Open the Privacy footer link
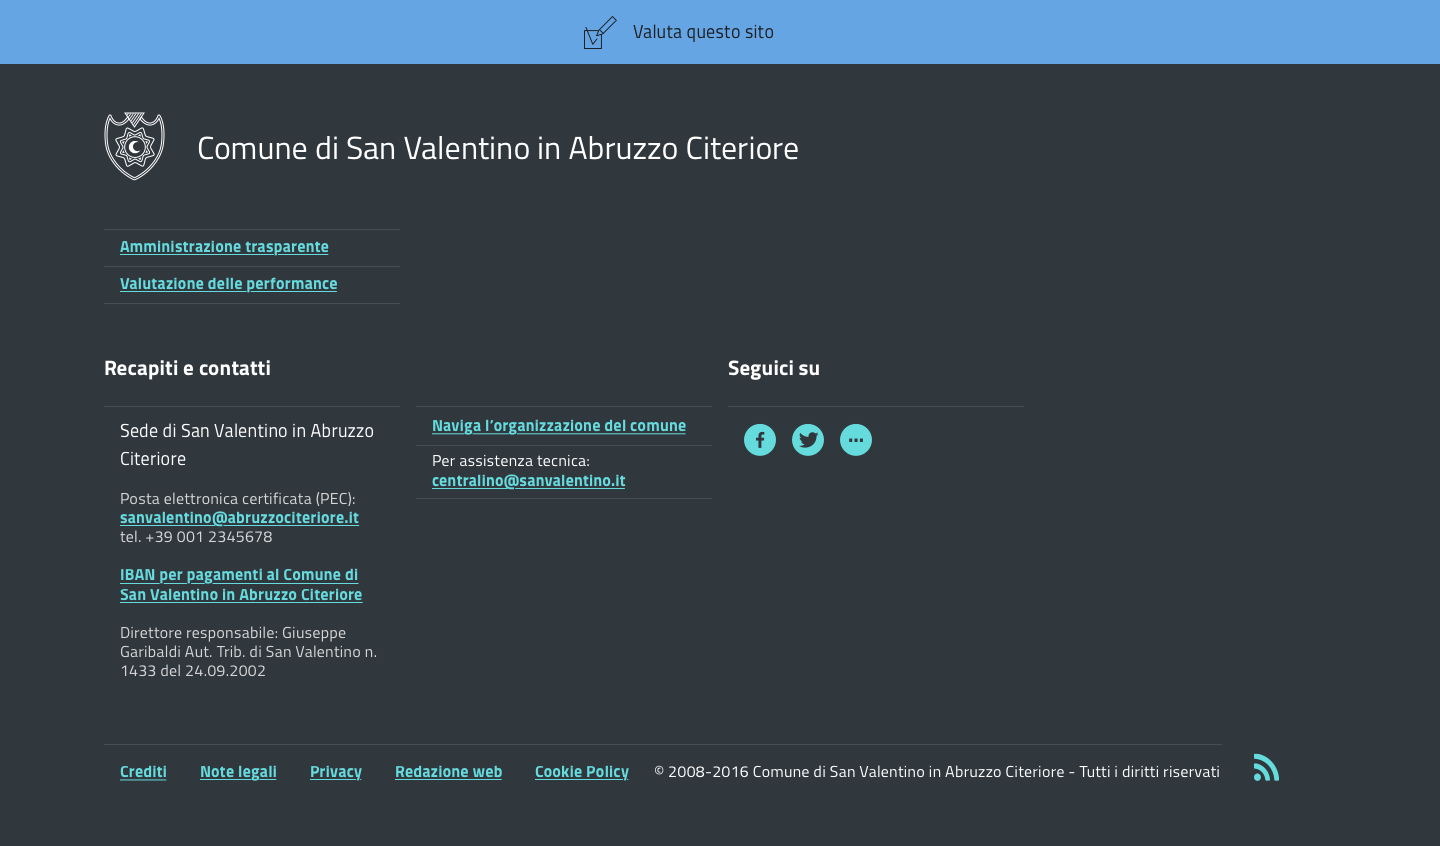1440x846 pixels. [336, 772]
